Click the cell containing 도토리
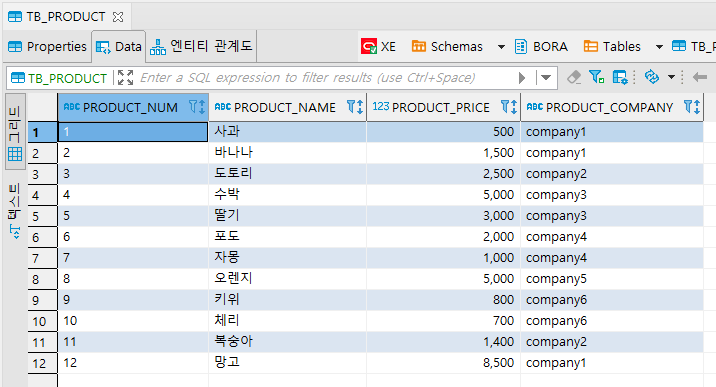Image resolution: width=716 pixels, height=387 pixels. [287, 174]
